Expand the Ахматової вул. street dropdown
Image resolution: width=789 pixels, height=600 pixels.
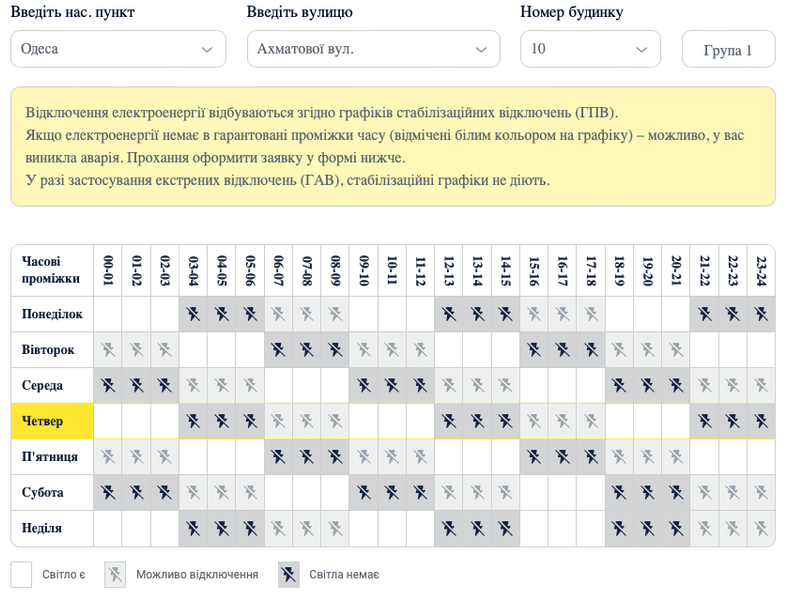click(x=373, y=49)
